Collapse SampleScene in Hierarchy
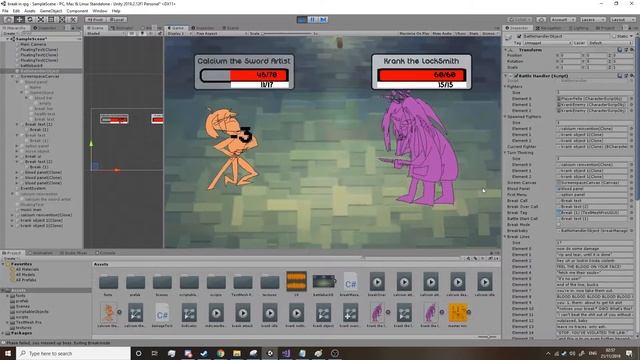The width and height of the screenshot is (640, 360). pyautogui.click(x=8, y=39)
